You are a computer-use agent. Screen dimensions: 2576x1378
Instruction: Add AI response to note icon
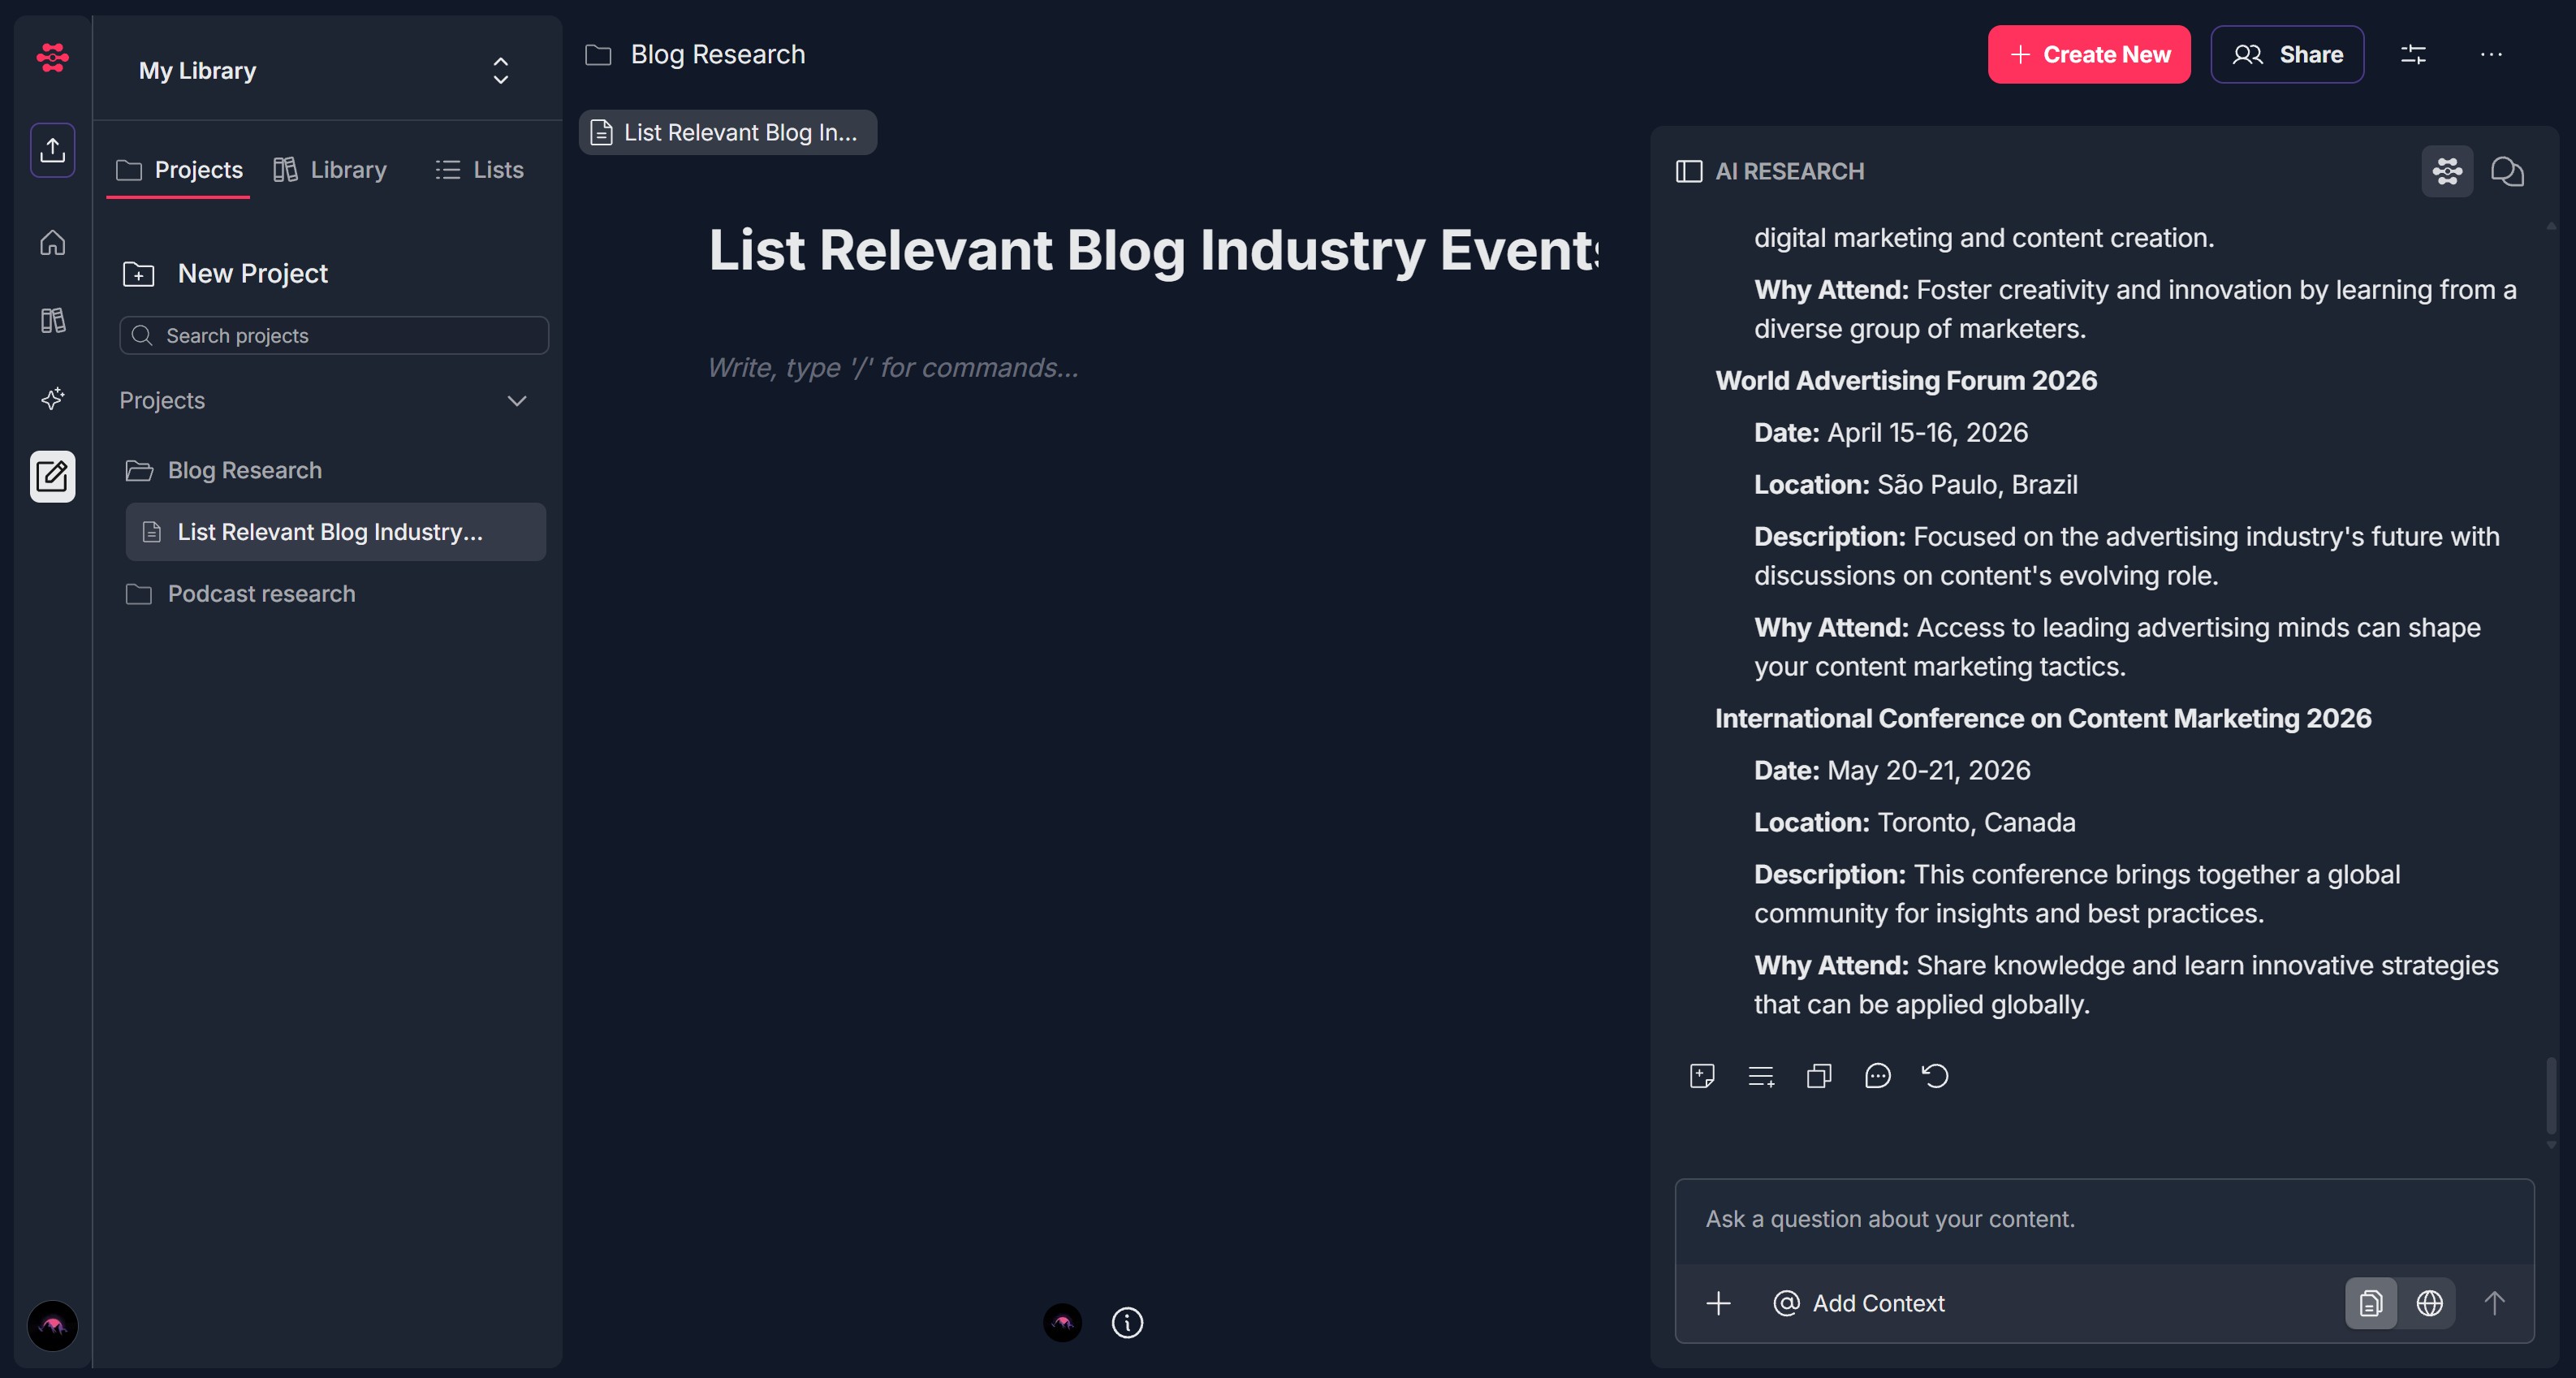click(1702, 1076)
